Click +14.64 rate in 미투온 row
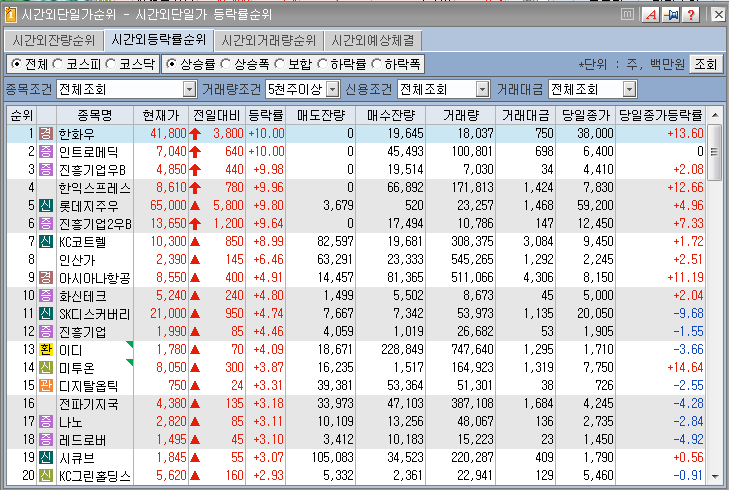 pyautogui.click(x=685, y=368)
